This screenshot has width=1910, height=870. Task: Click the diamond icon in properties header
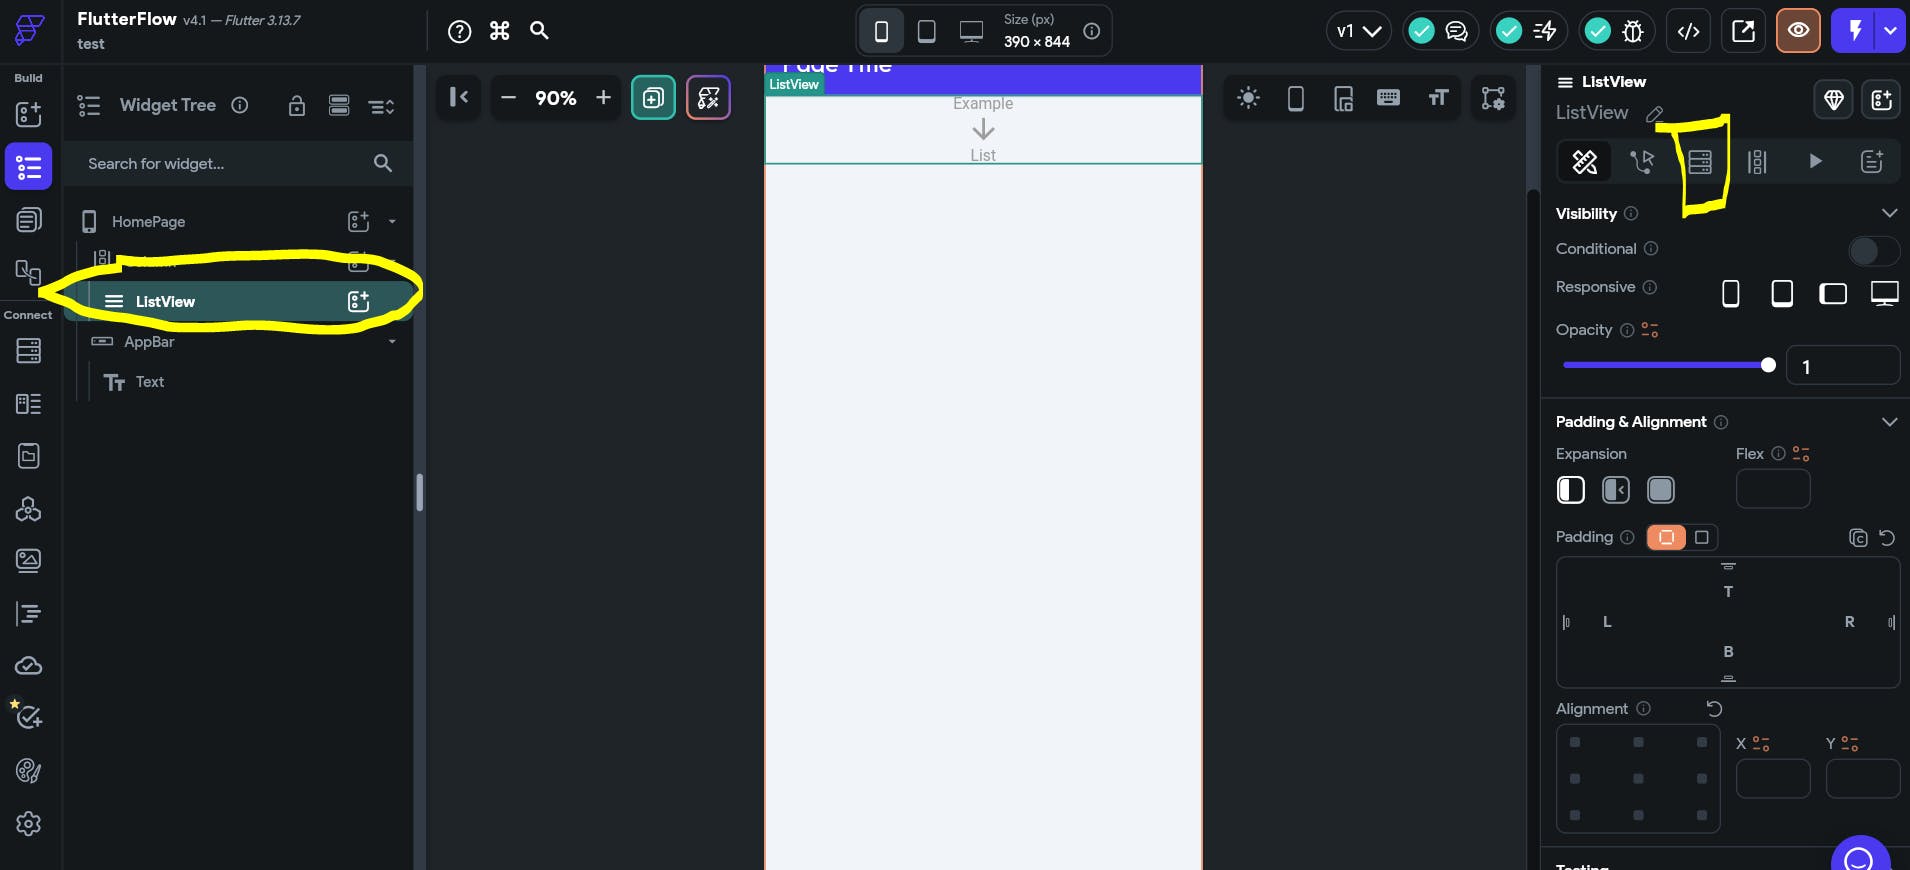pos(1833,99)
